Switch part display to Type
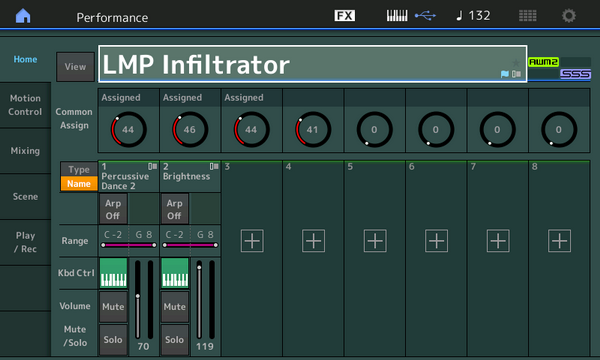 click(79, 169)
